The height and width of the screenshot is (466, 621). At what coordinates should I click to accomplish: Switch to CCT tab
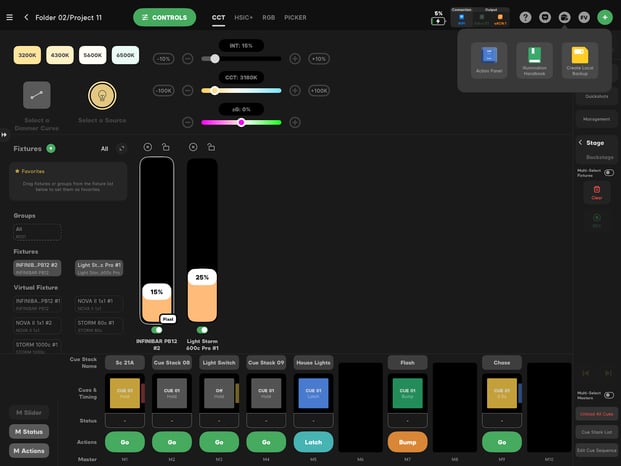218,18
